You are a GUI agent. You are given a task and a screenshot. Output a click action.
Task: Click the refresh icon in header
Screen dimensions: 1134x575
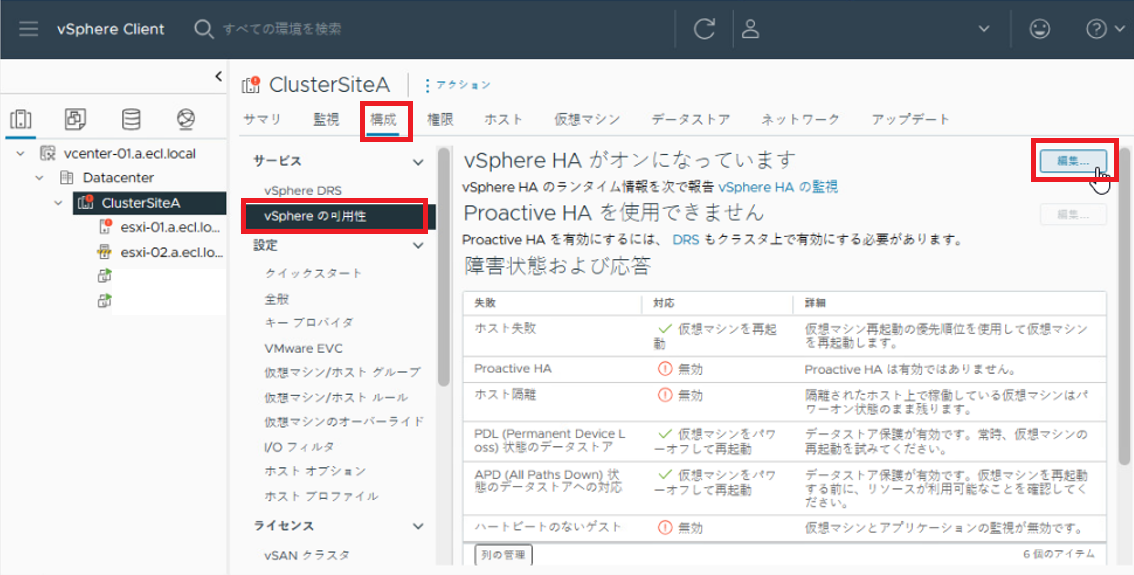point(704,29)
